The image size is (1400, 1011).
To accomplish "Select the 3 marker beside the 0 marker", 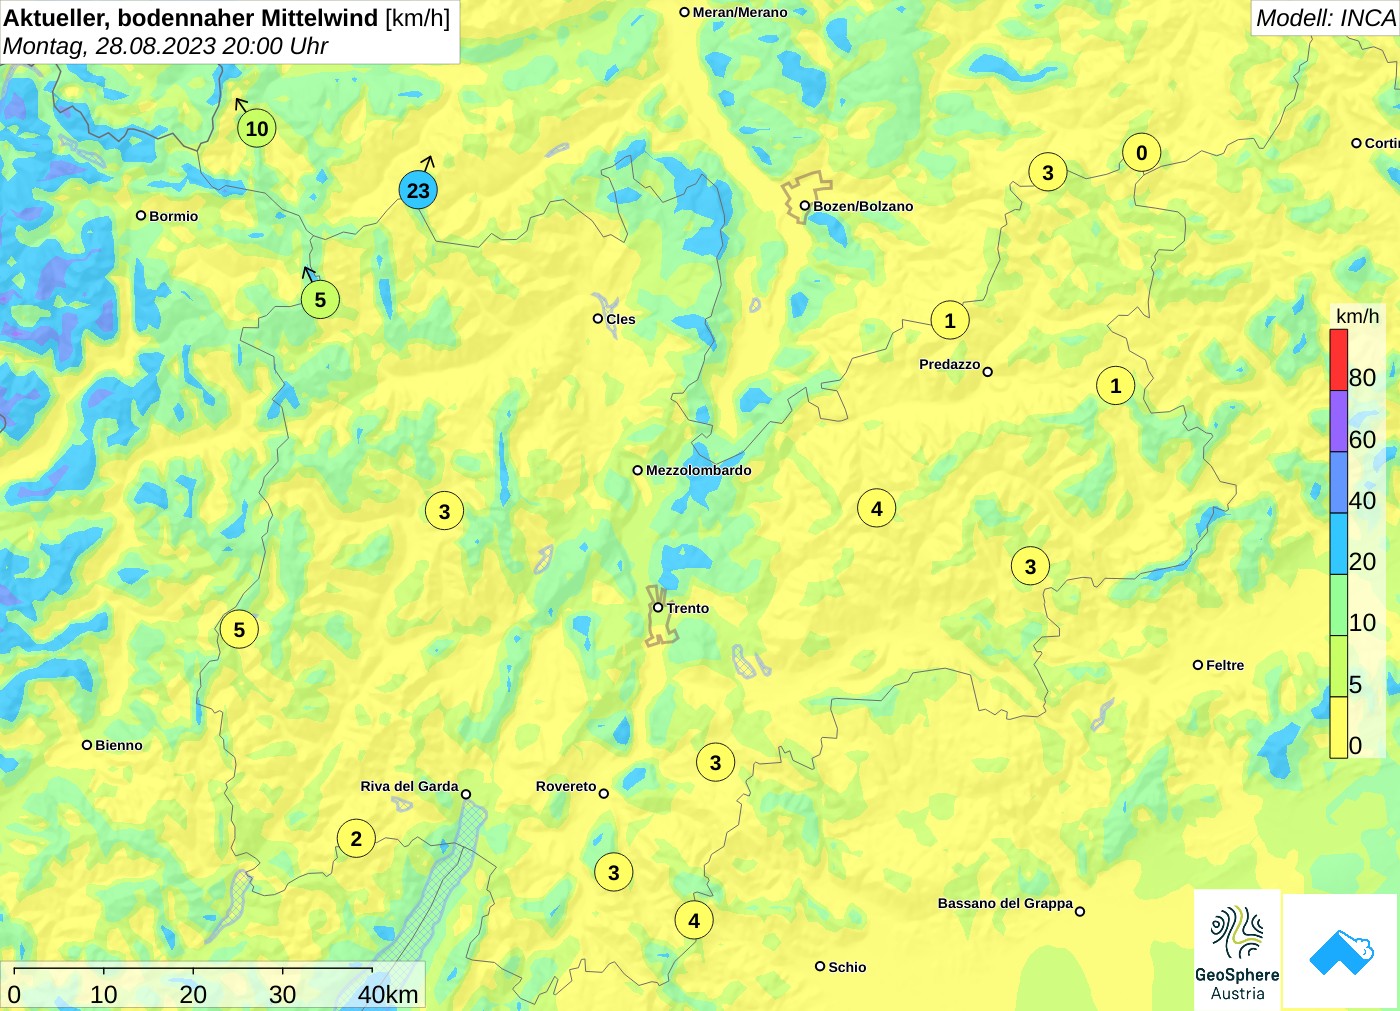I will pos(1048,172).
